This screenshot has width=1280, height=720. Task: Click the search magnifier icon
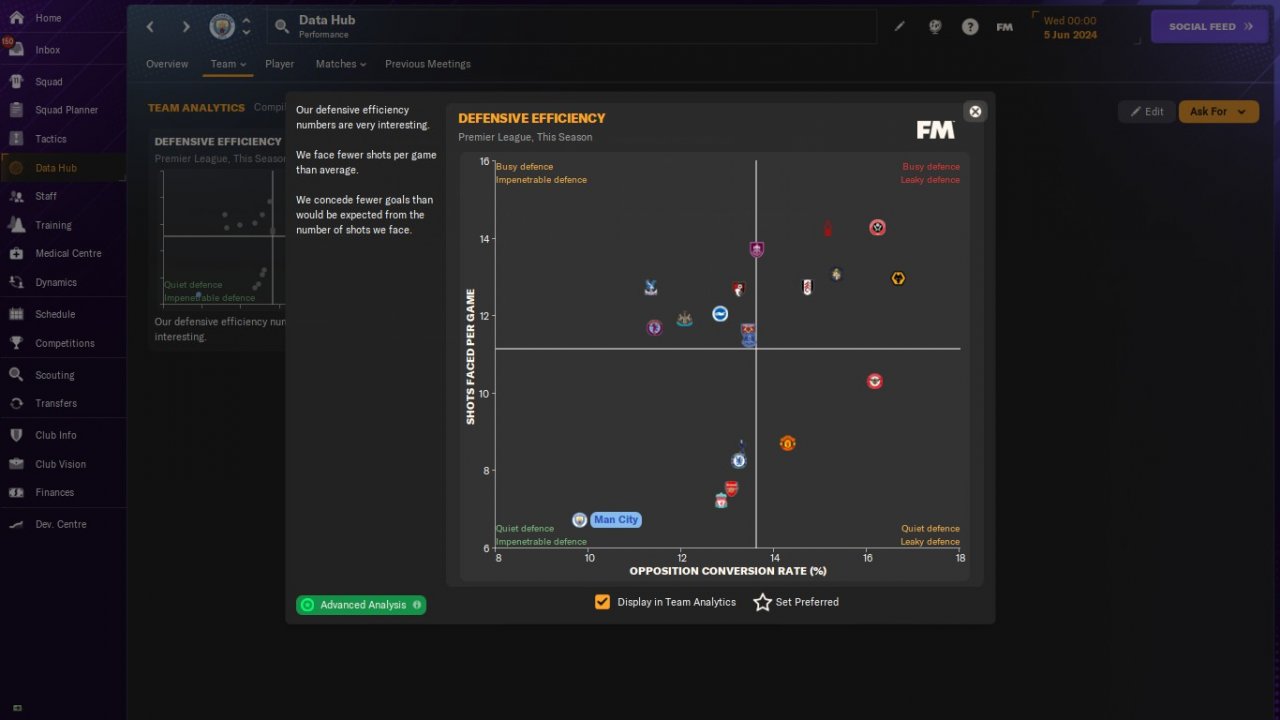tap(282, 27)
